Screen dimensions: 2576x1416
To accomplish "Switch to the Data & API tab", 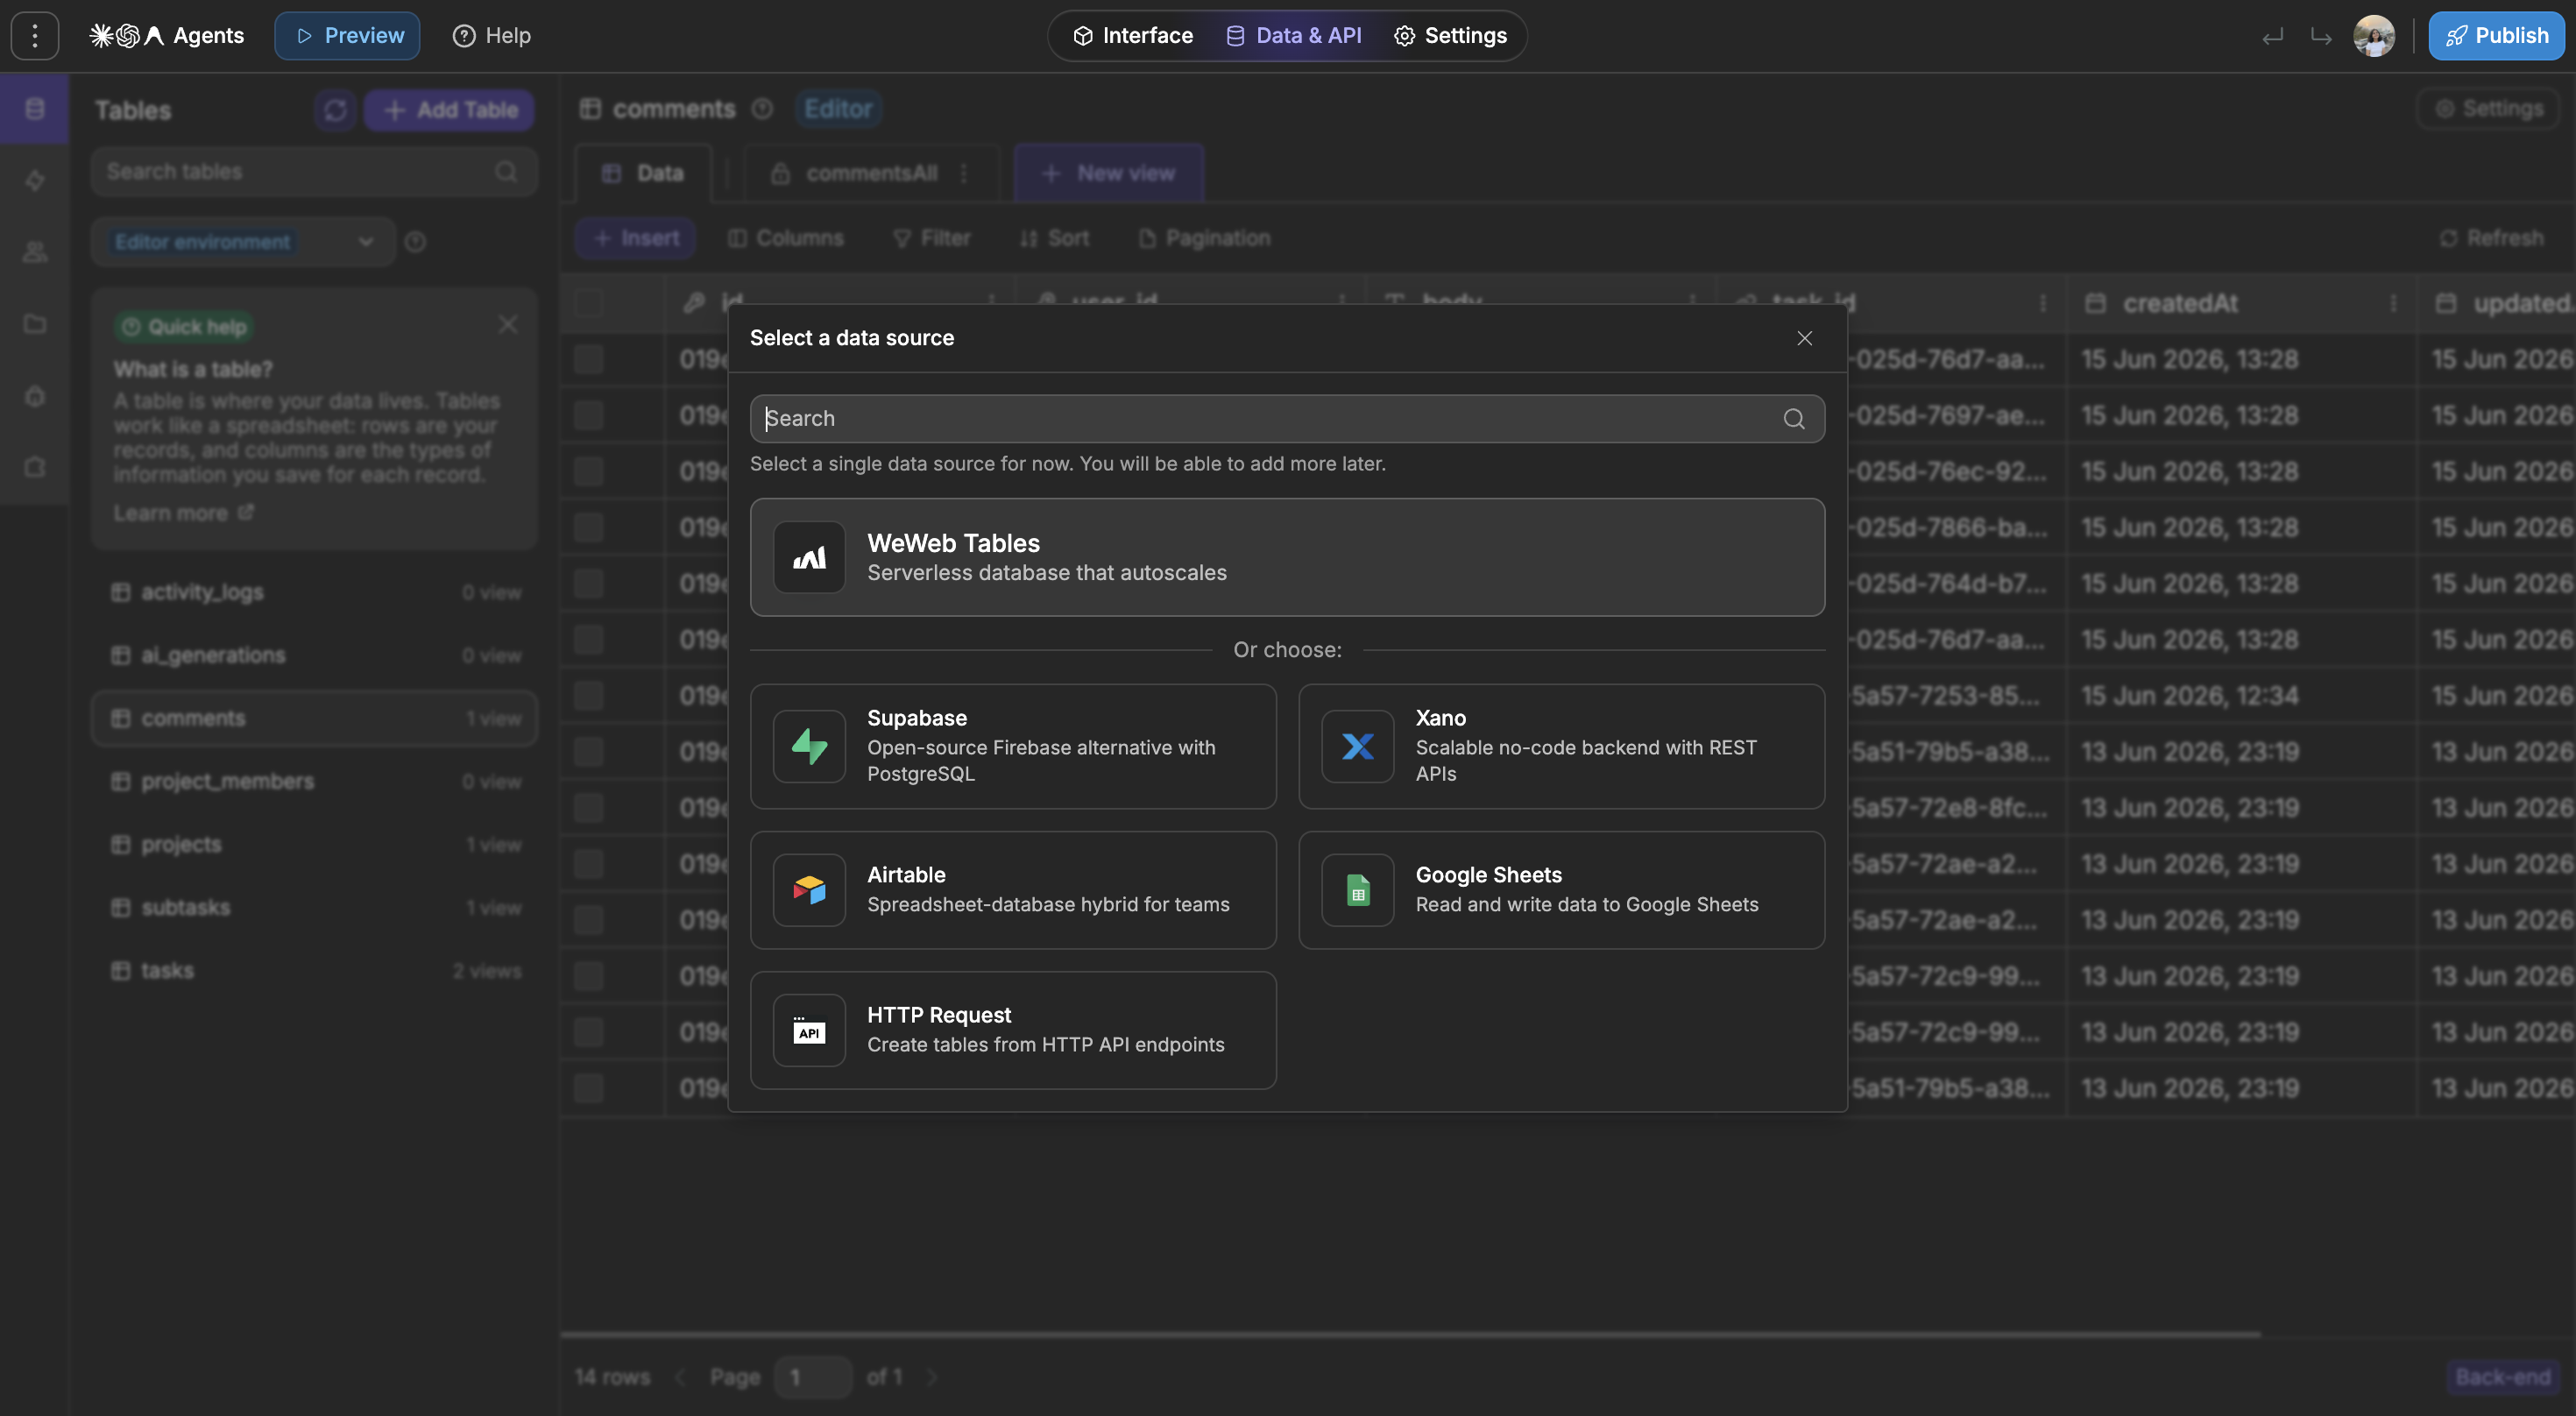I will click(1293, 36).
